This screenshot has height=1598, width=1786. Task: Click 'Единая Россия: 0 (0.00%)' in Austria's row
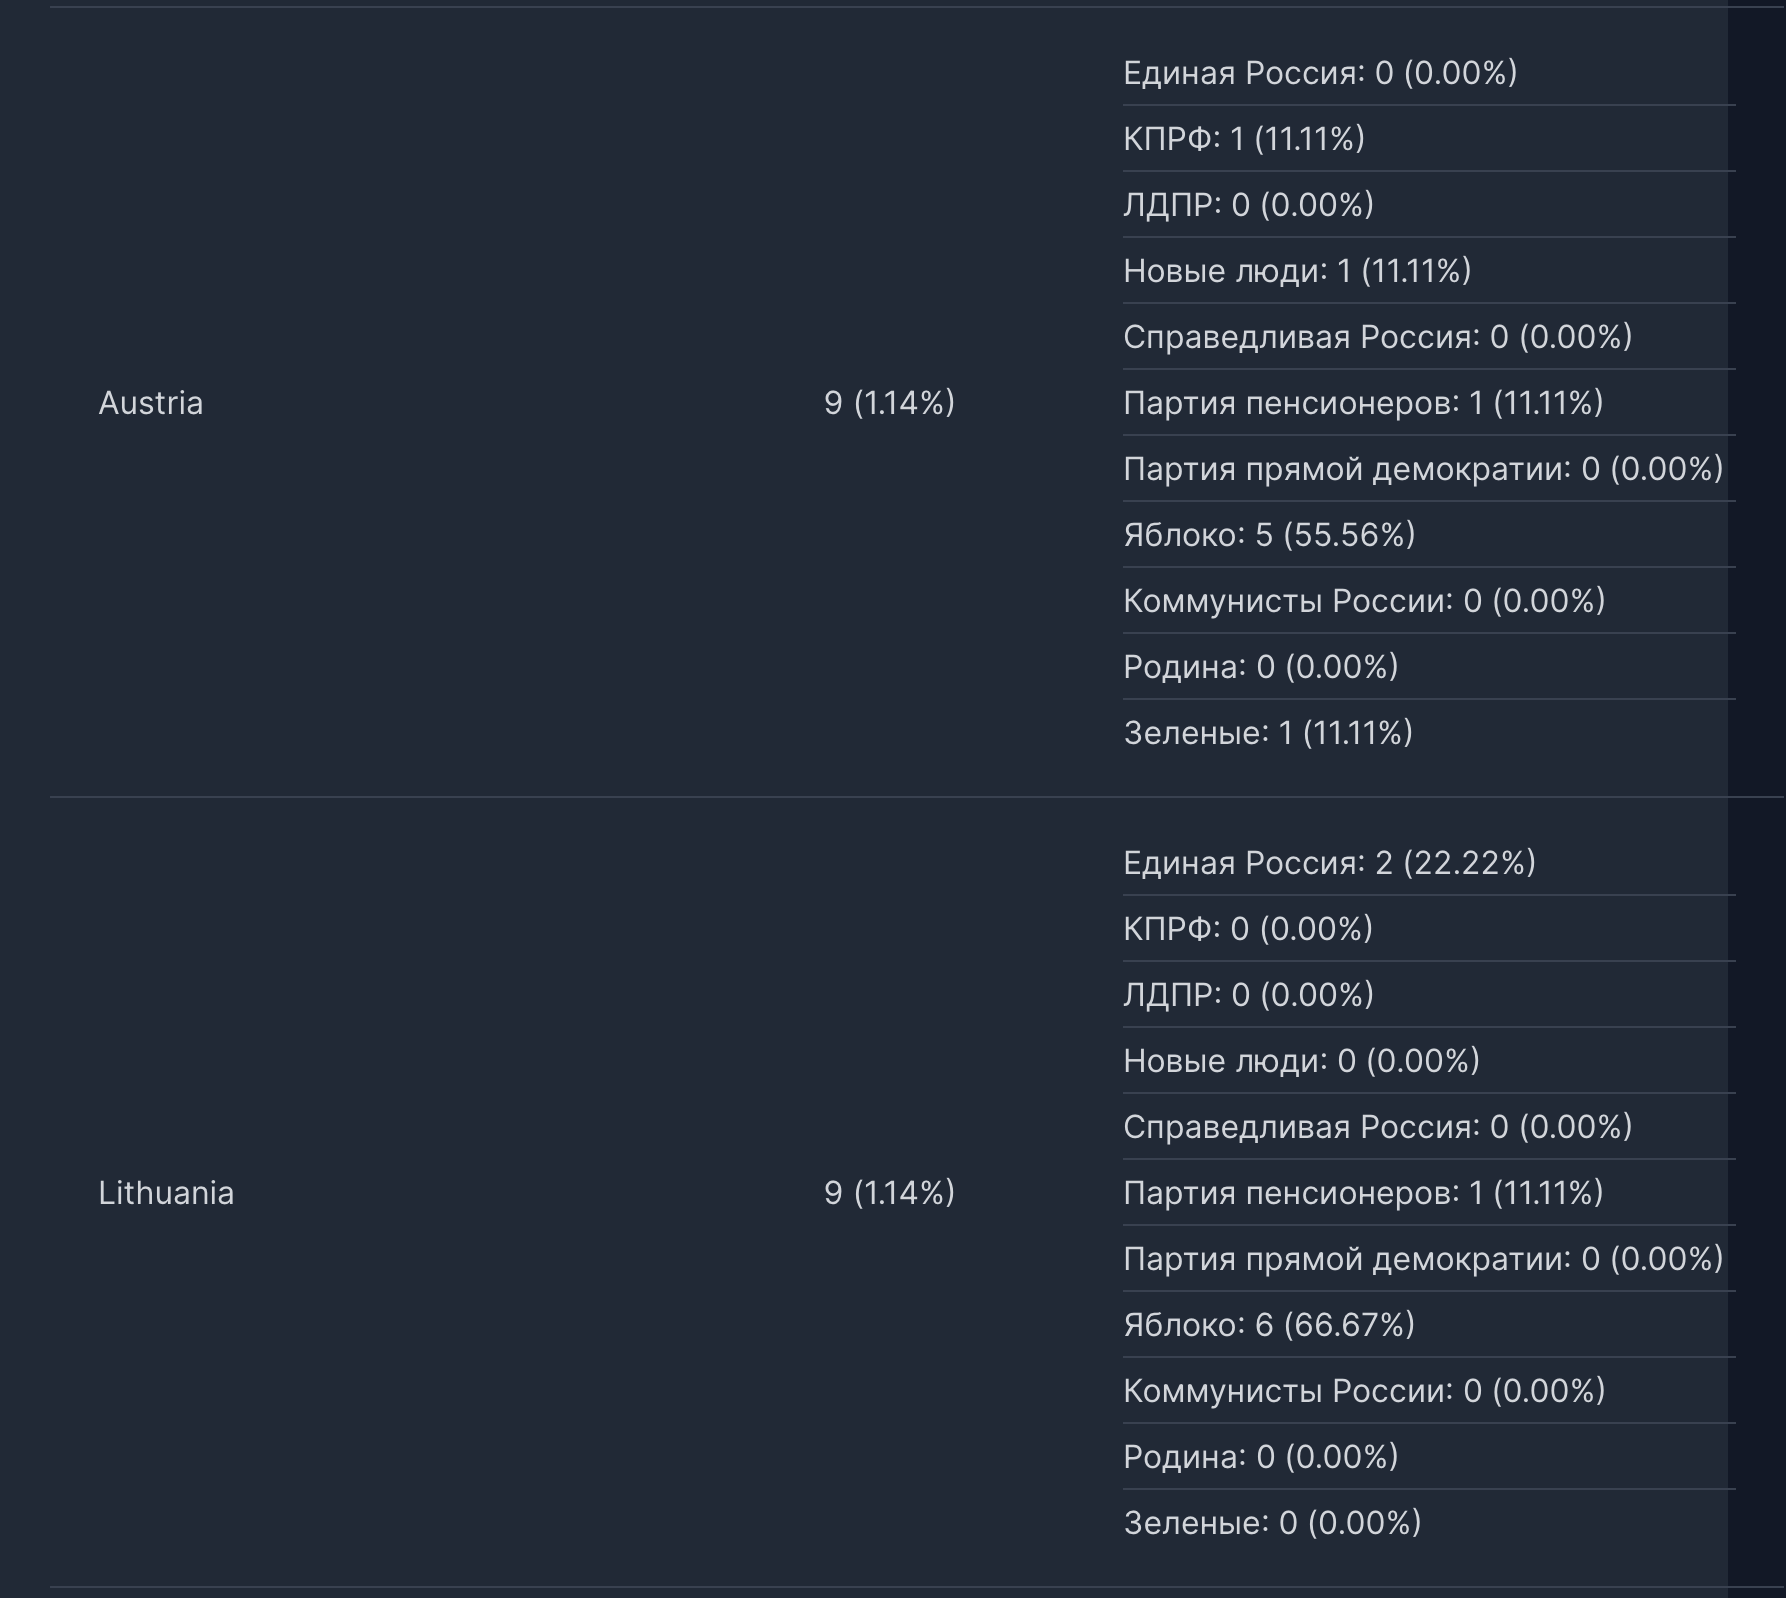click(x=1320, y=73)
